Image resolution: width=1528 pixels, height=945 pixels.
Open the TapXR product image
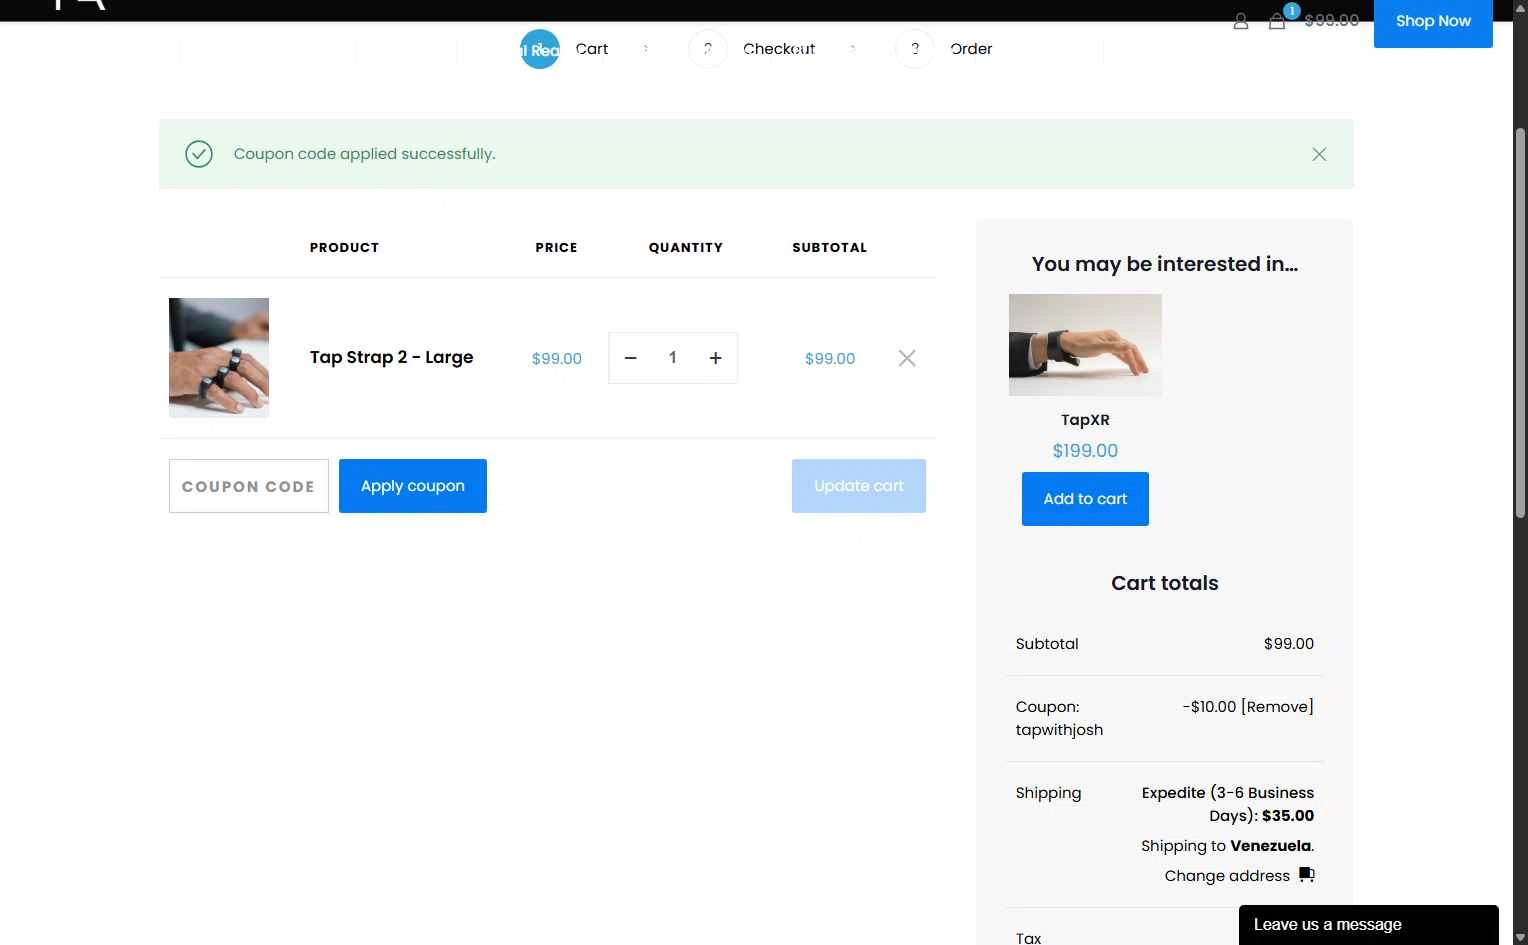[x=1085, y=345]
